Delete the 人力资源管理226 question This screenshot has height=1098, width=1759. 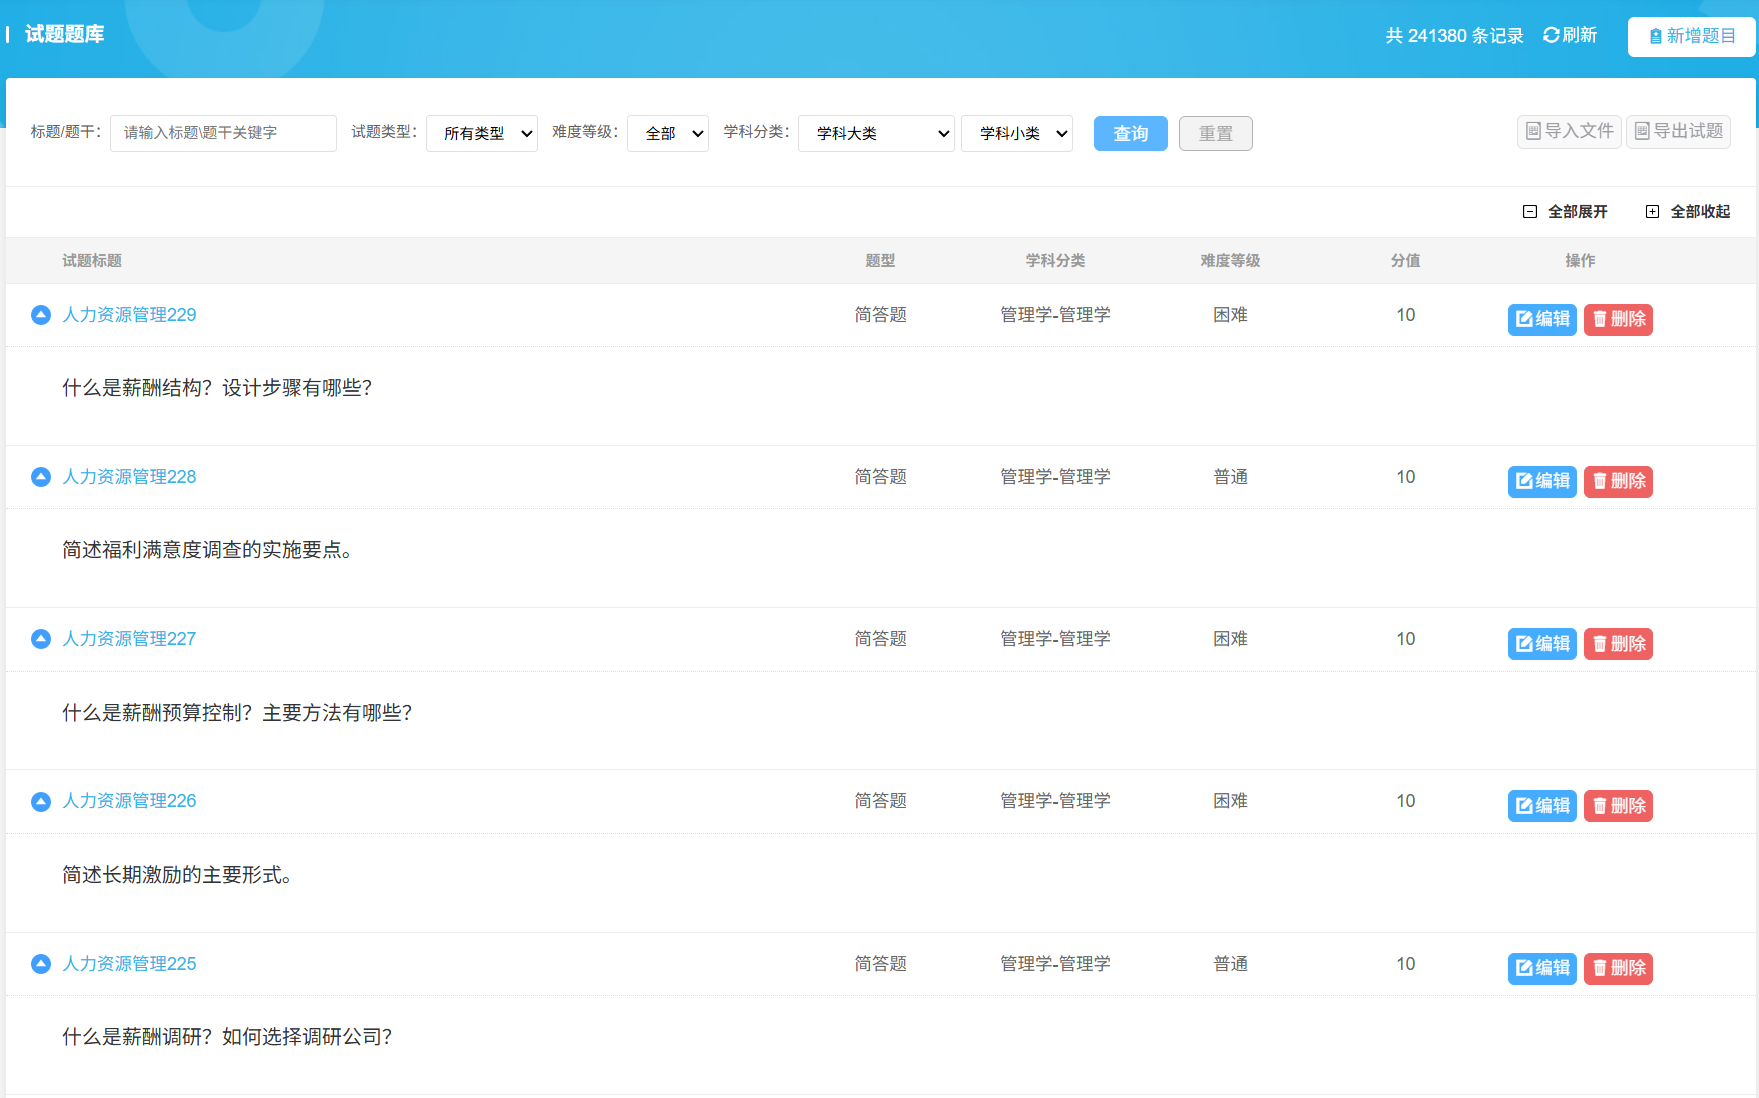[x=1618, y=805]
